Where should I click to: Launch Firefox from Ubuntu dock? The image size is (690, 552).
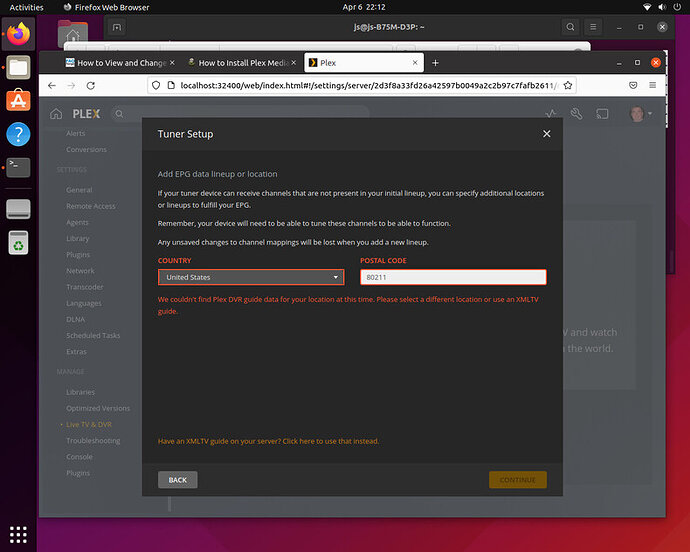tap(18, 34)
